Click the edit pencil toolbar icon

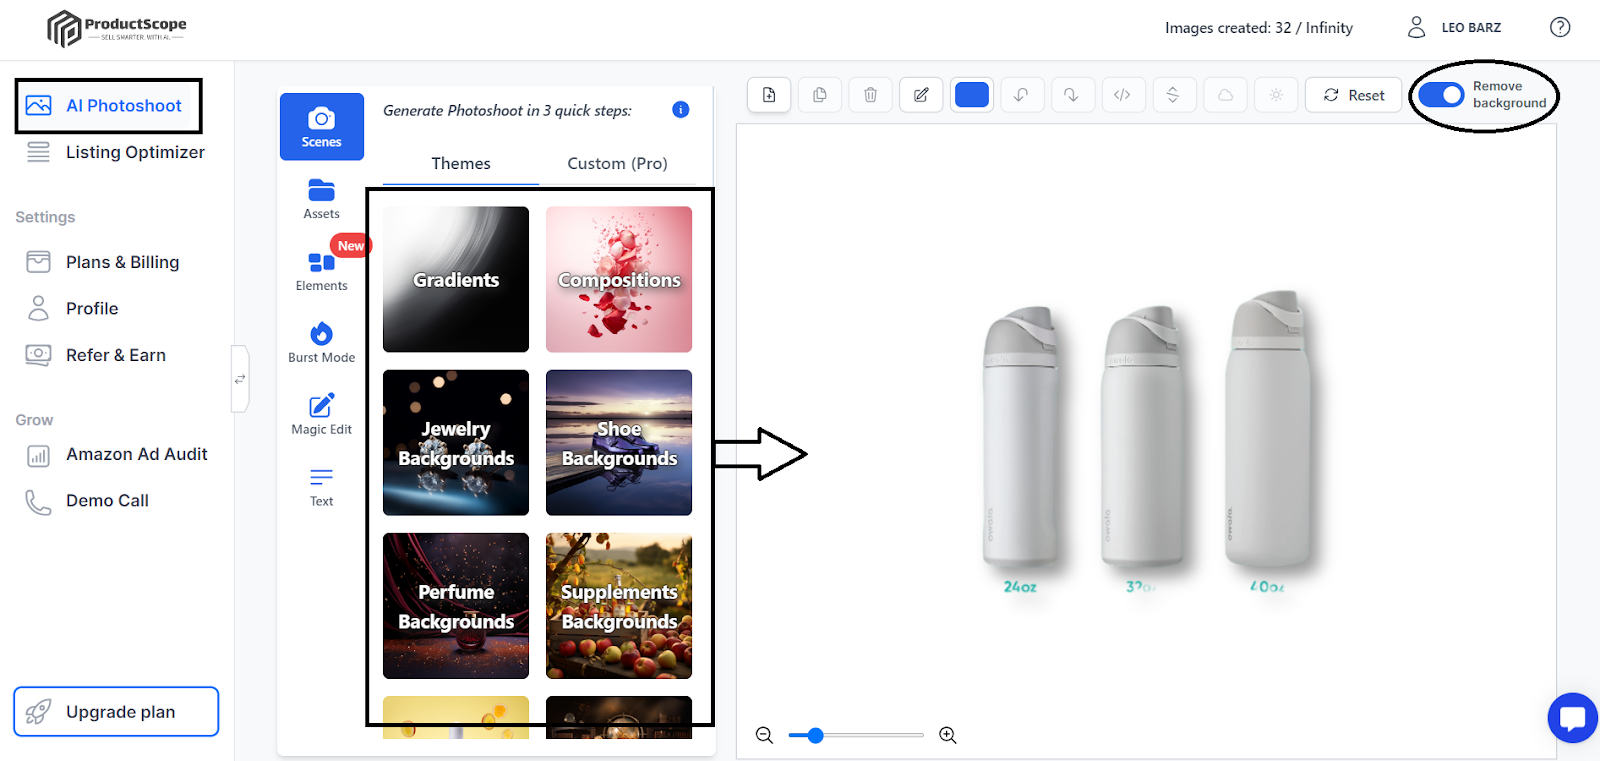921,95
